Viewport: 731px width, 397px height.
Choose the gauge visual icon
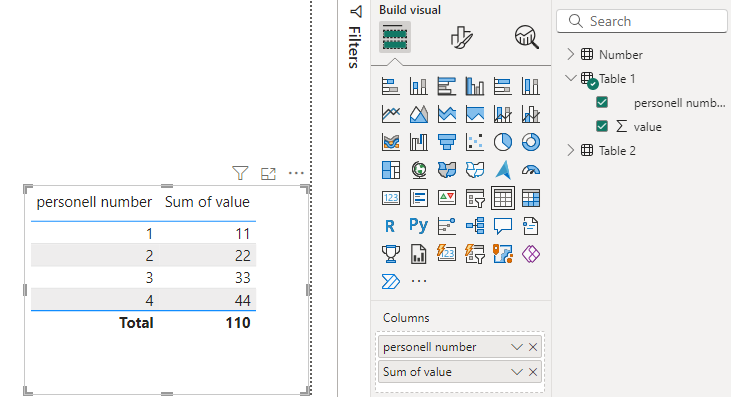pyautogui.click(x=531, y=170)
